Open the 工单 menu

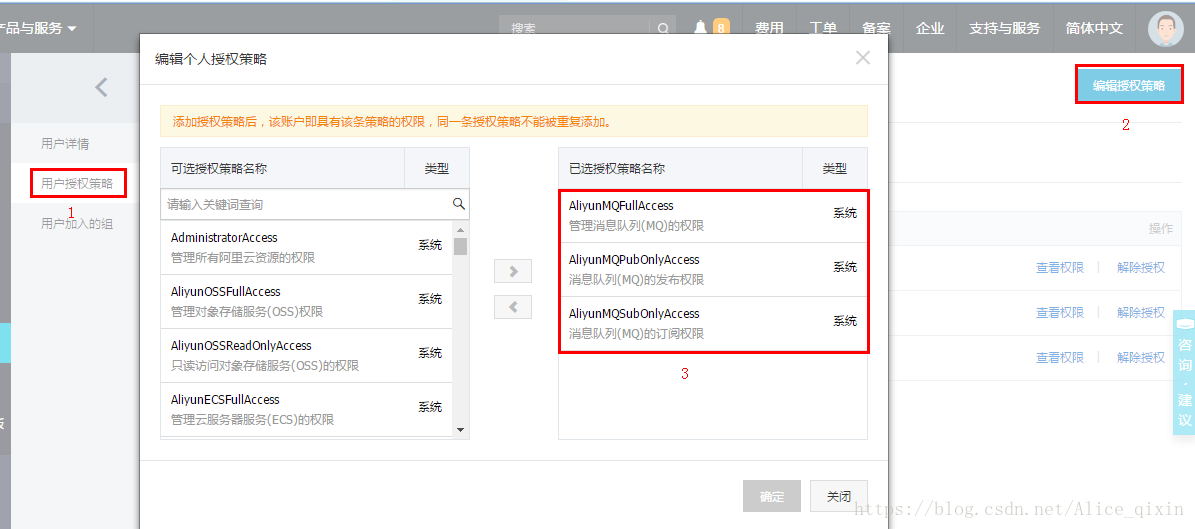click(823, 28)
